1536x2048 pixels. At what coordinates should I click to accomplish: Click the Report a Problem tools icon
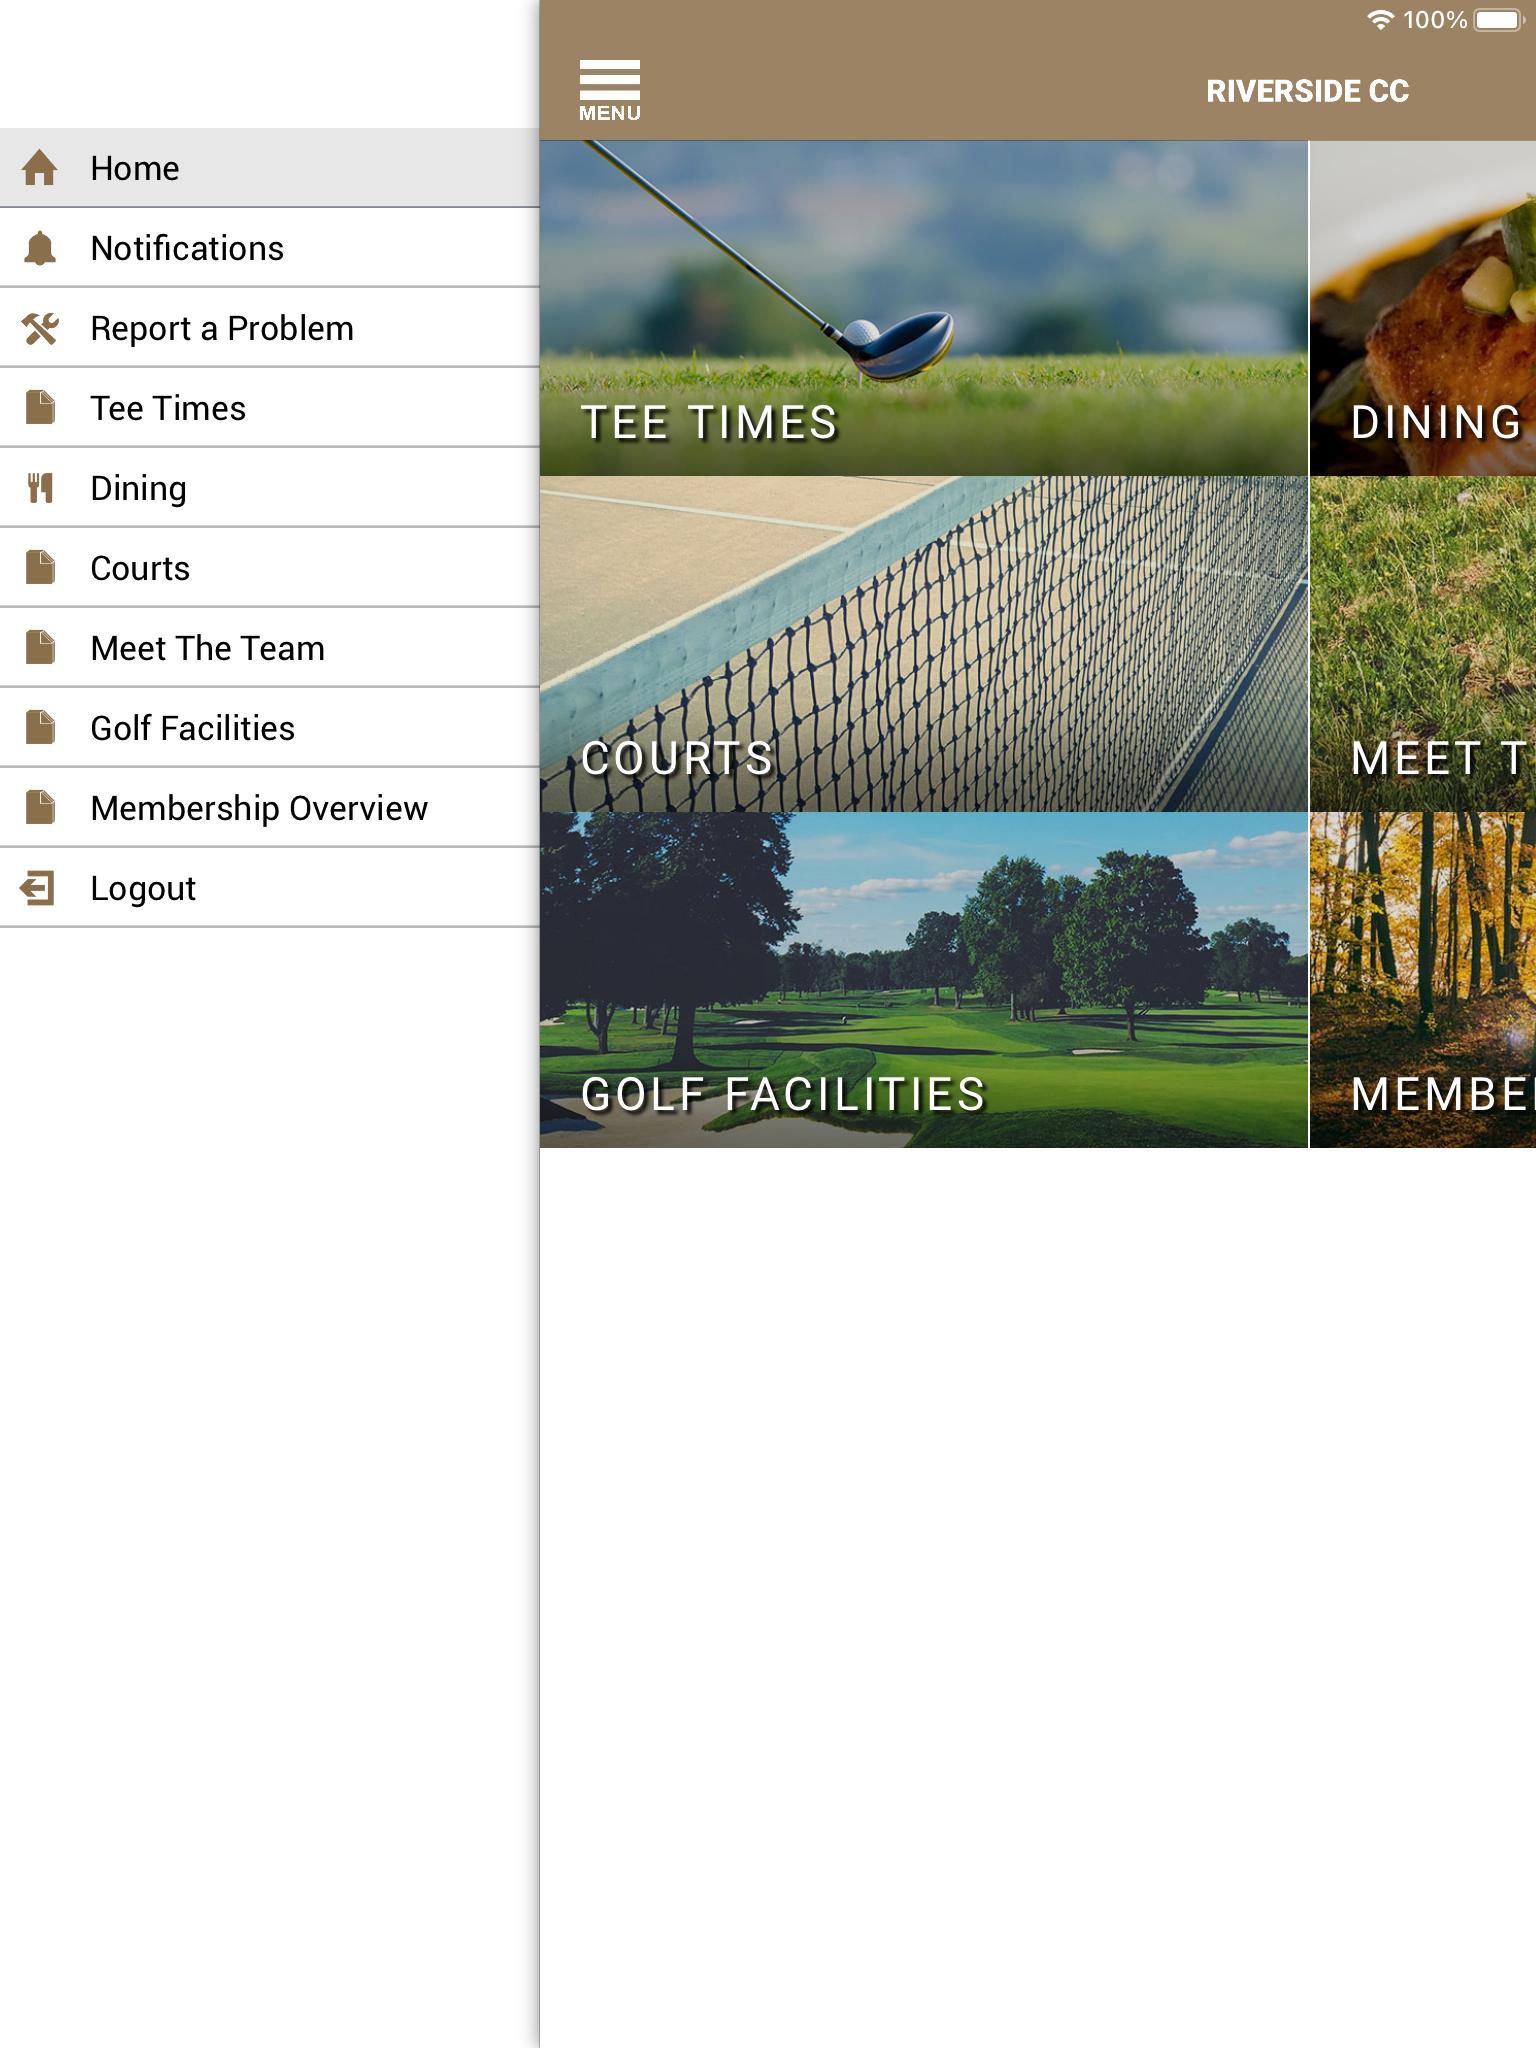40,328
